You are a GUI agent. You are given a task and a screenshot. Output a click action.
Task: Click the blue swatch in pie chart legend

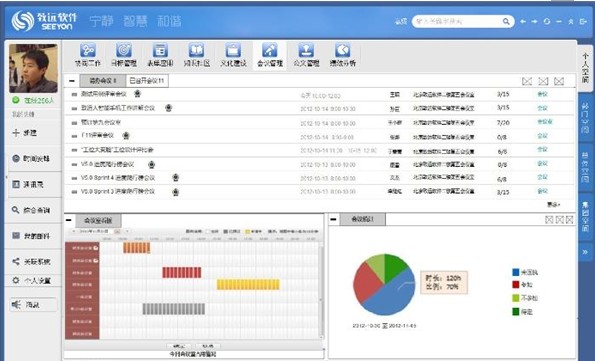point(516,272)
